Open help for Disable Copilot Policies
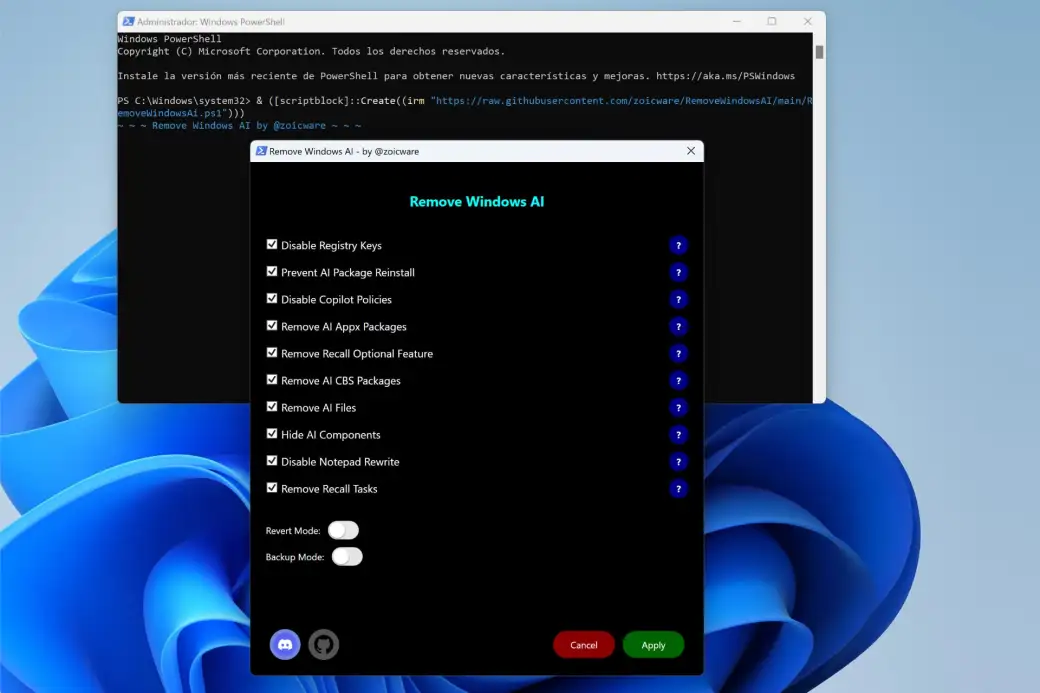Image resolution: width=1040 pixels, height=693 pixels. point(679,299)
